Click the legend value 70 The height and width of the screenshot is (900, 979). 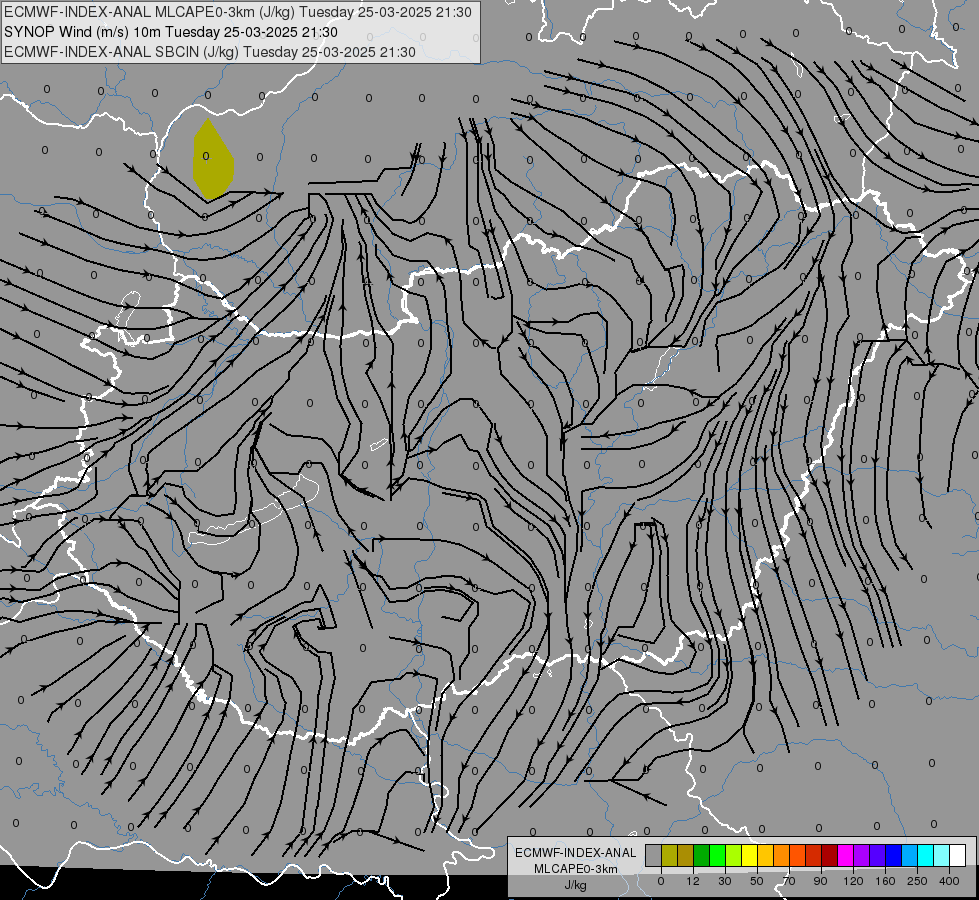pos(789,881)
